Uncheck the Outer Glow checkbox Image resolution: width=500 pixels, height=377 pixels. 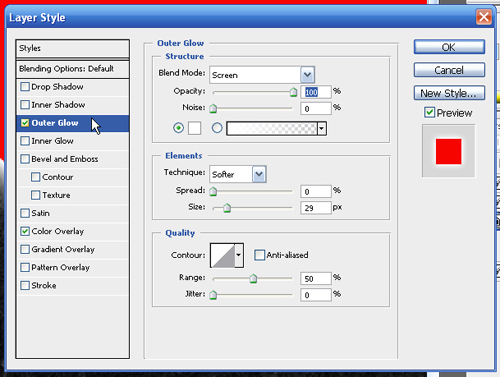[25, 123]
